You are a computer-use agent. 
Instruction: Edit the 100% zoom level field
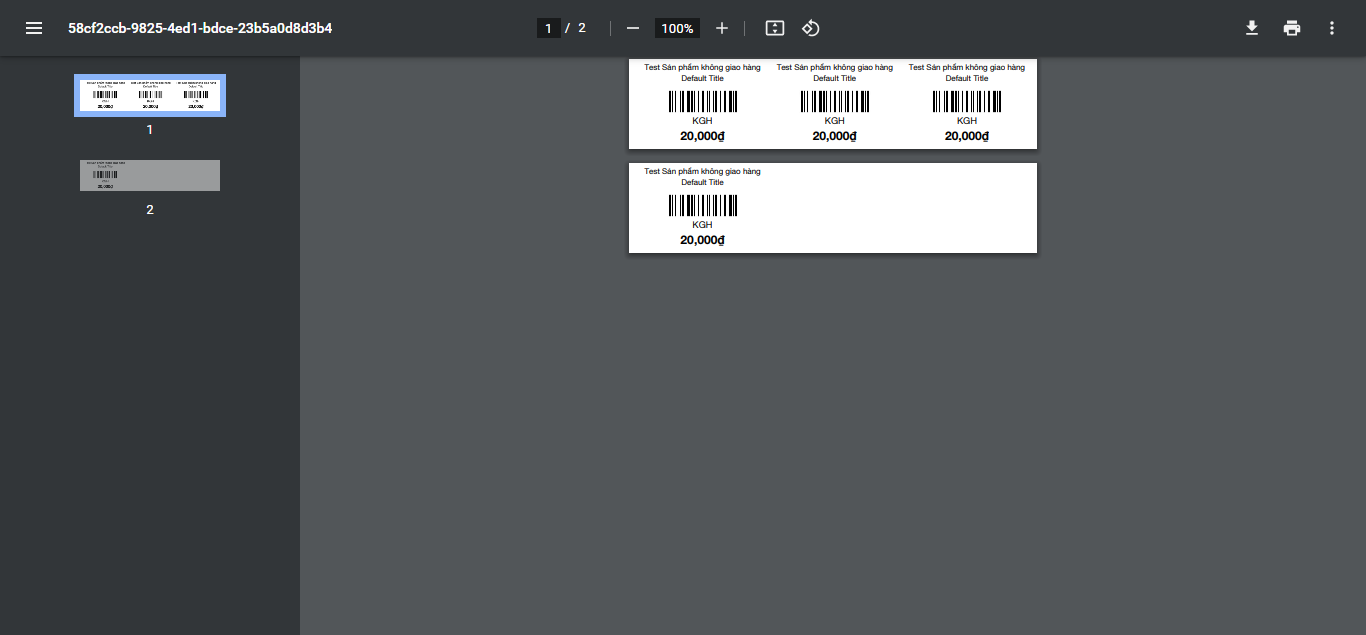tap(677, 28)
